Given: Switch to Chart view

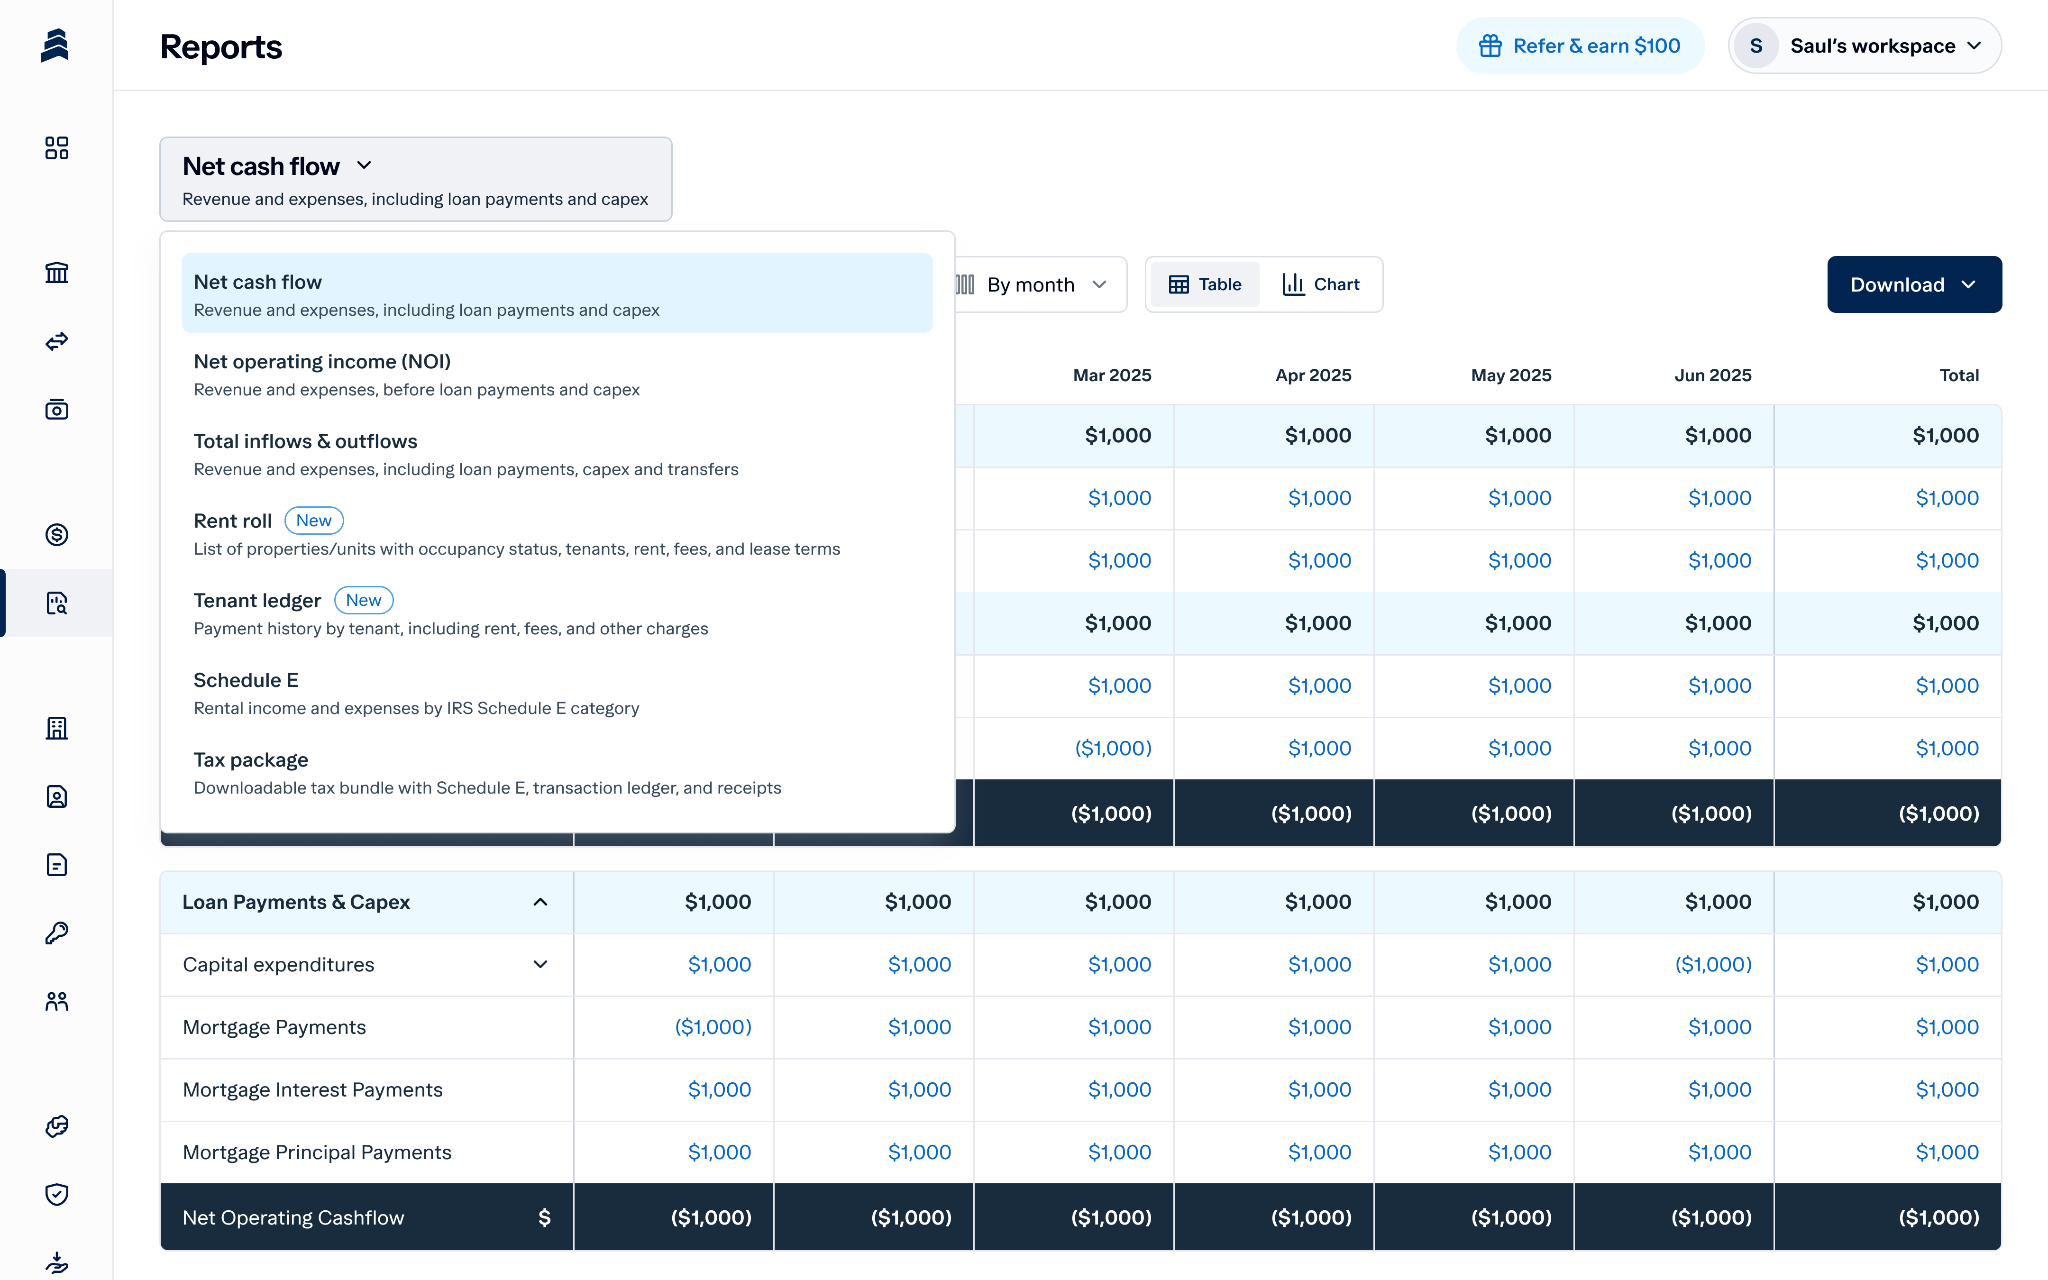Looking at the screenshot, I should pos(1320,285).
